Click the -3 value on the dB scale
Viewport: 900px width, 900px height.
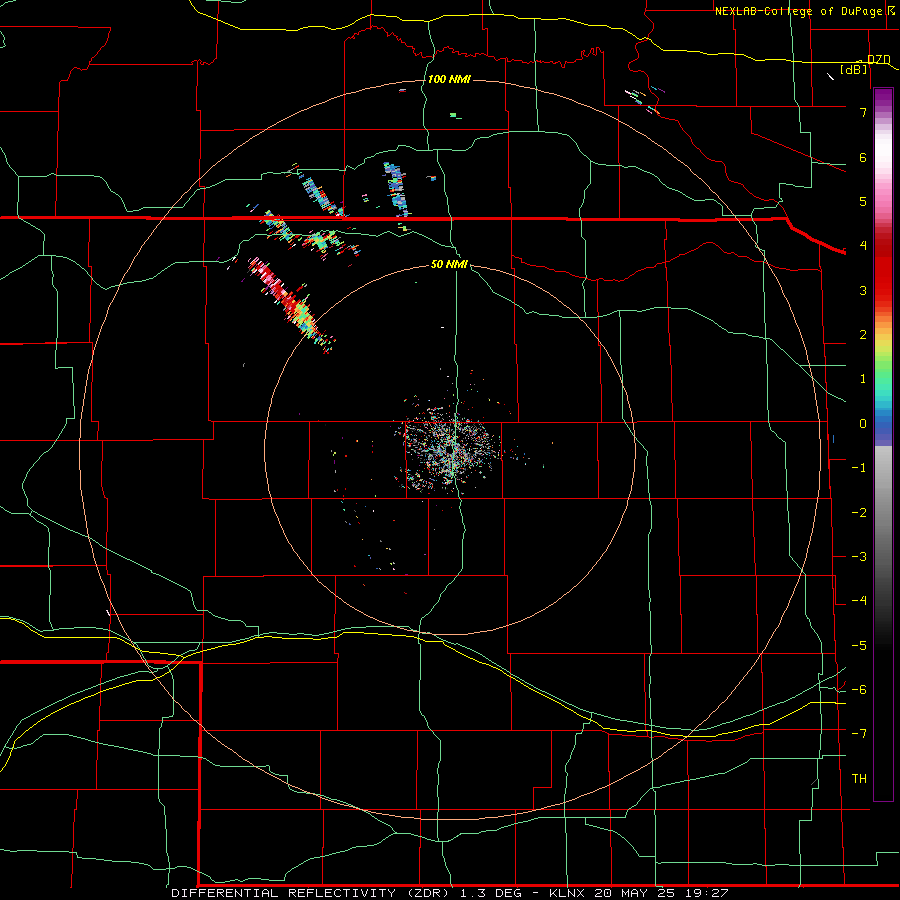pyautogui.click(x=859, y=557)
